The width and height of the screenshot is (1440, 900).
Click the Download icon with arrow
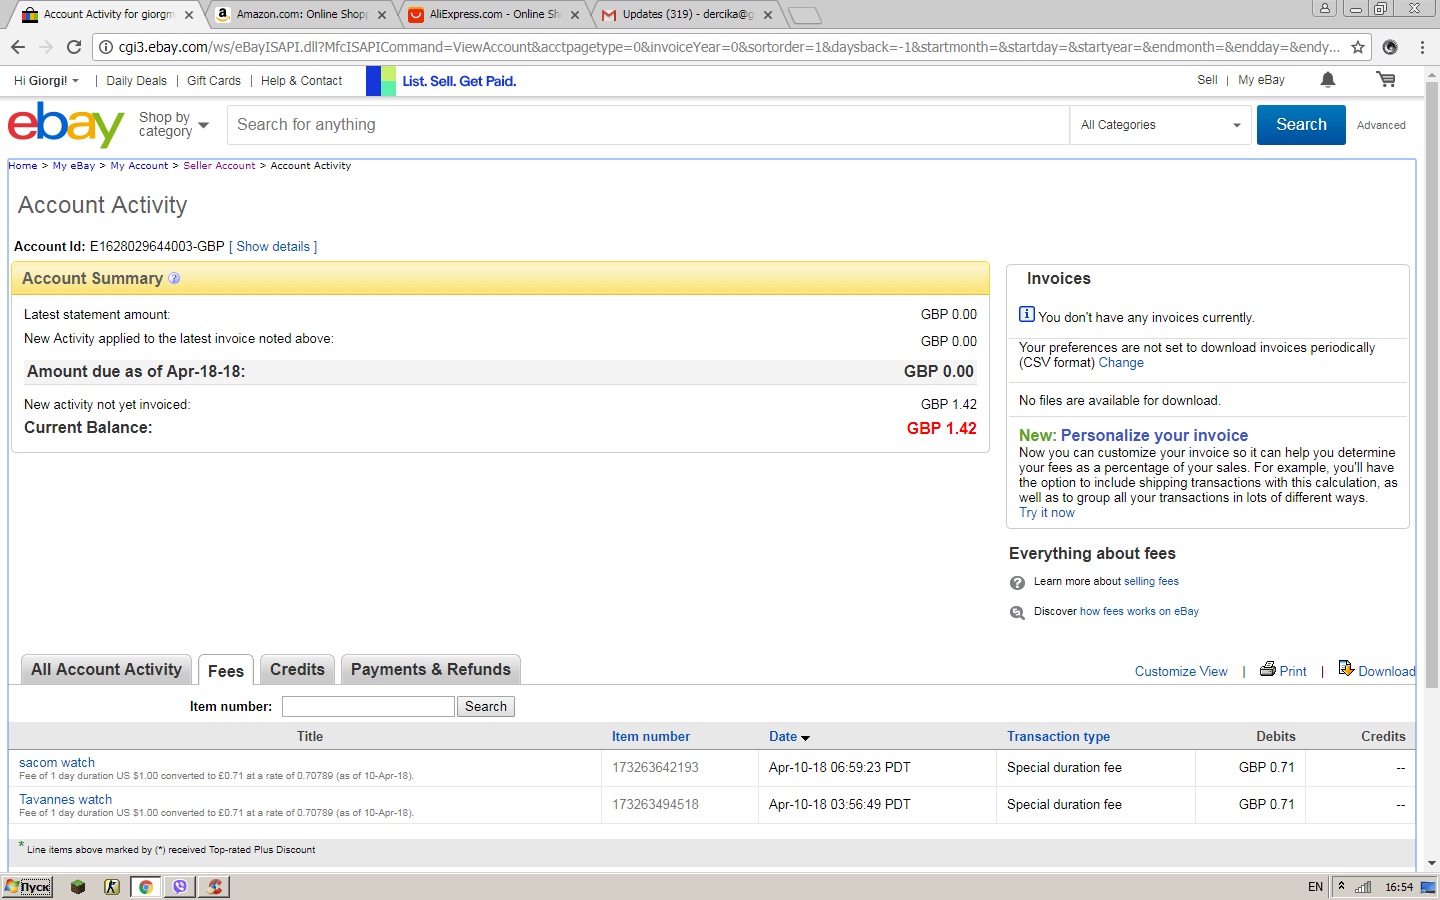[x=1346, y=668]
